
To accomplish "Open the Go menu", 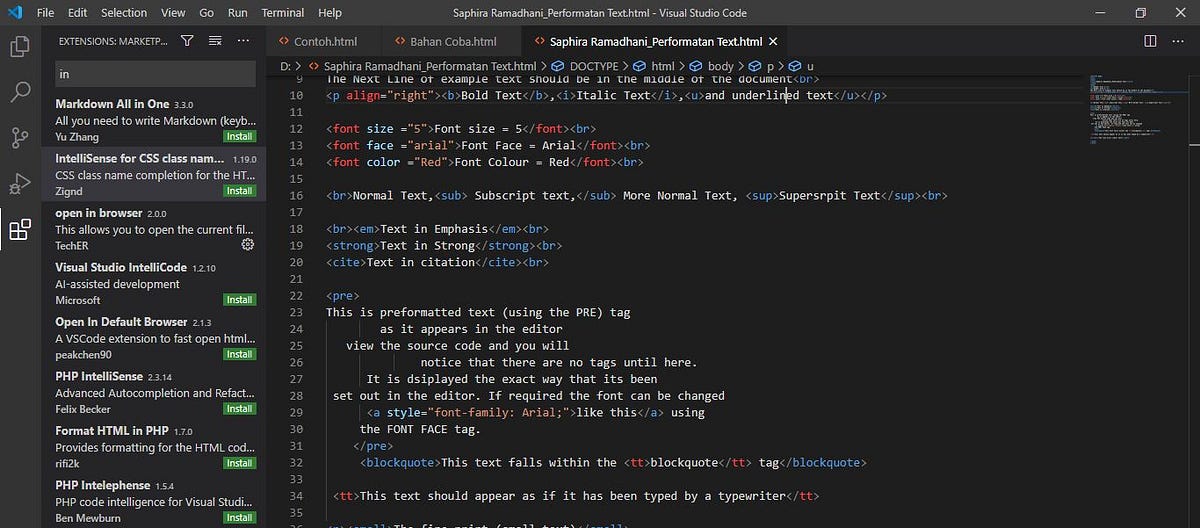I will pyautogui.click(x=207, y=13).
